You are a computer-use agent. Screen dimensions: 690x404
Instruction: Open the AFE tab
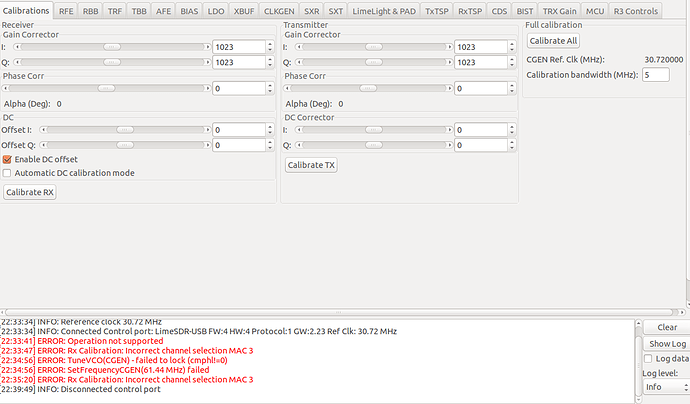click(163, 11)
